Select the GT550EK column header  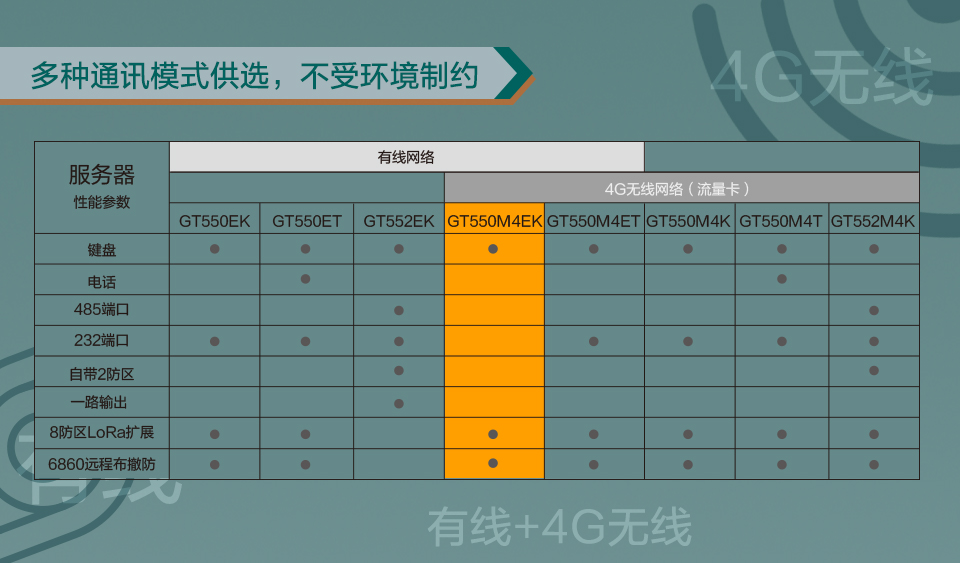[x=214, y=221]
